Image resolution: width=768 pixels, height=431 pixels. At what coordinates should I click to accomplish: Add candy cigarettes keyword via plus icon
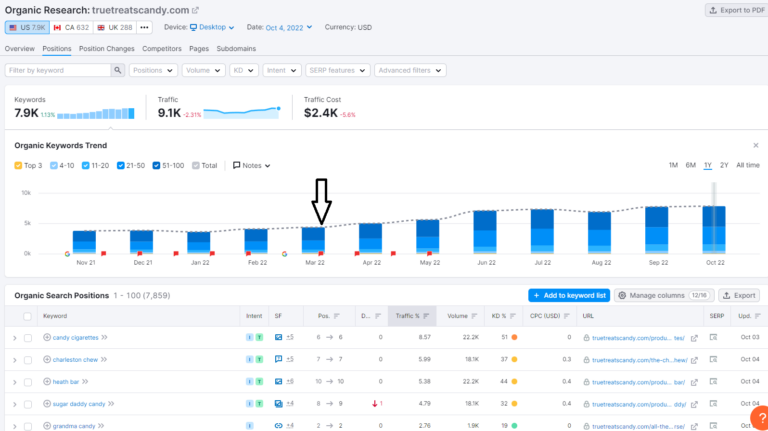47,337
